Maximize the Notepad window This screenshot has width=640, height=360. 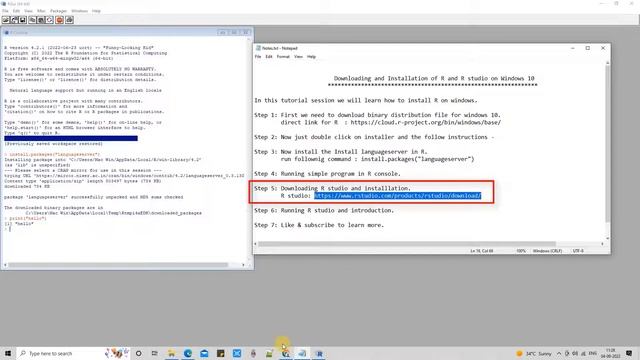(x=588, y=48)
